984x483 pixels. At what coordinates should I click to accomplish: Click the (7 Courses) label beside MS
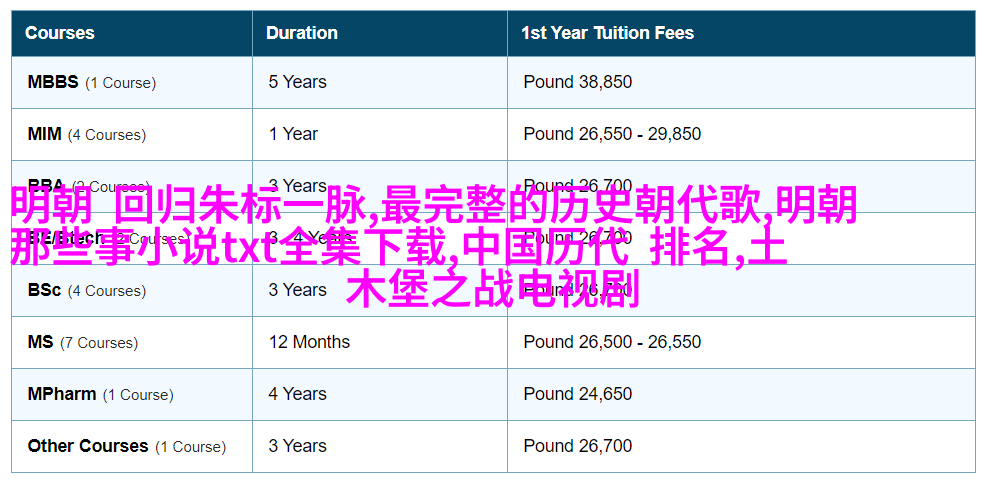99,343
